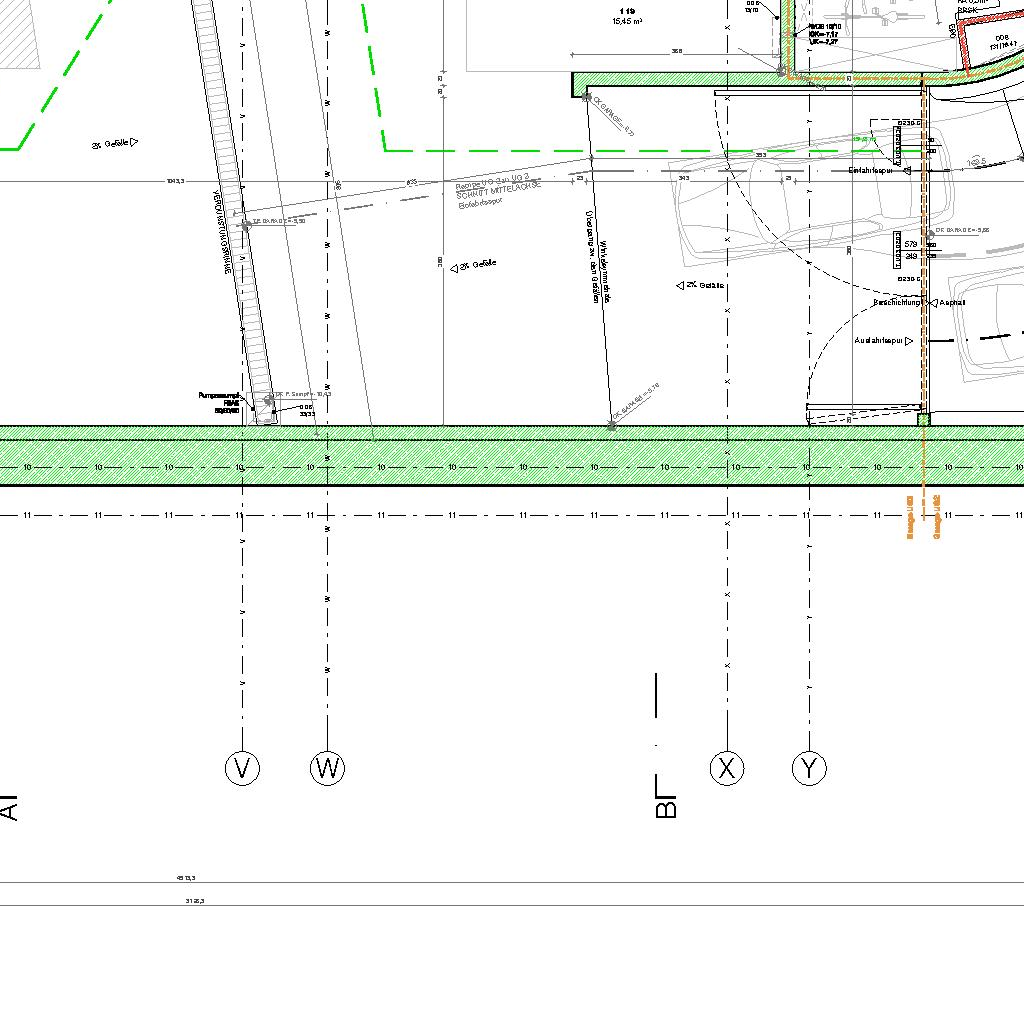Click the area value 15,45 m²
Viewport: 1024px width, 1024px height.
click(627, 22)
